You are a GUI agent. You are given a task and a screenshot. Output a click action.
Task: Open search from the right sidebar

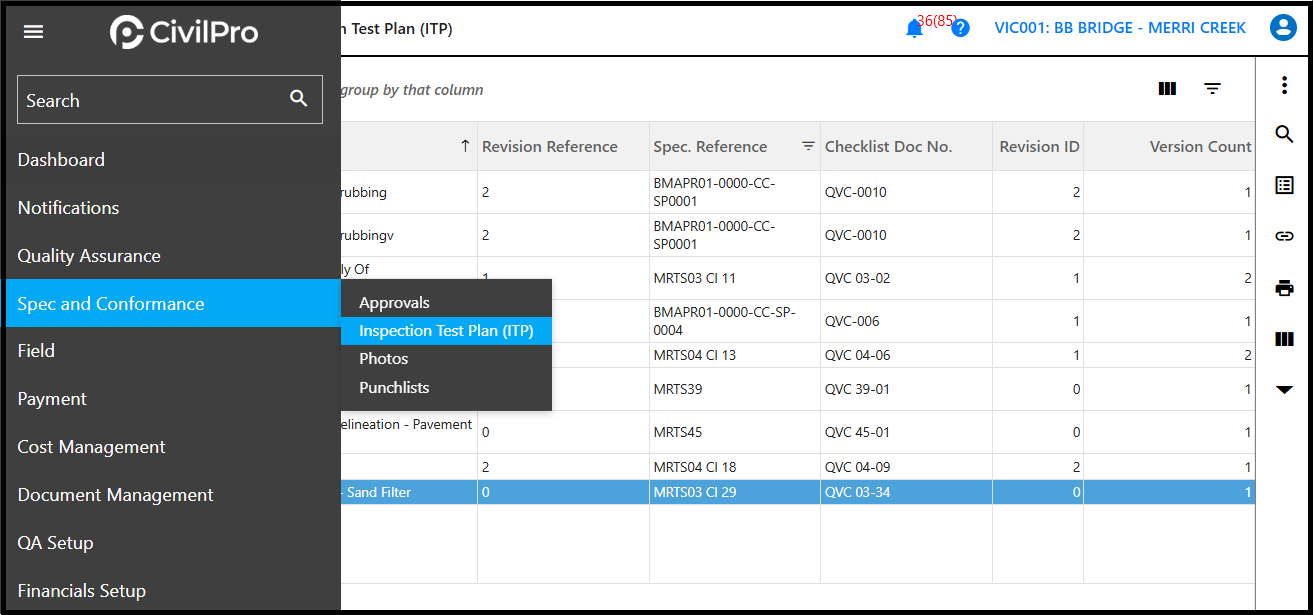(1284, 134)
